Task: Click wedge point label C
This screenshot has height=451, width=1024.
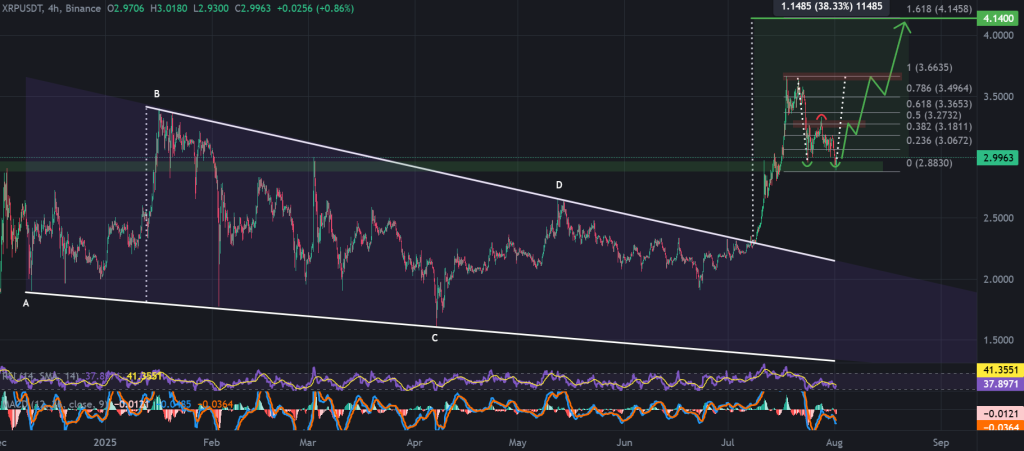Action: point(434,338)
